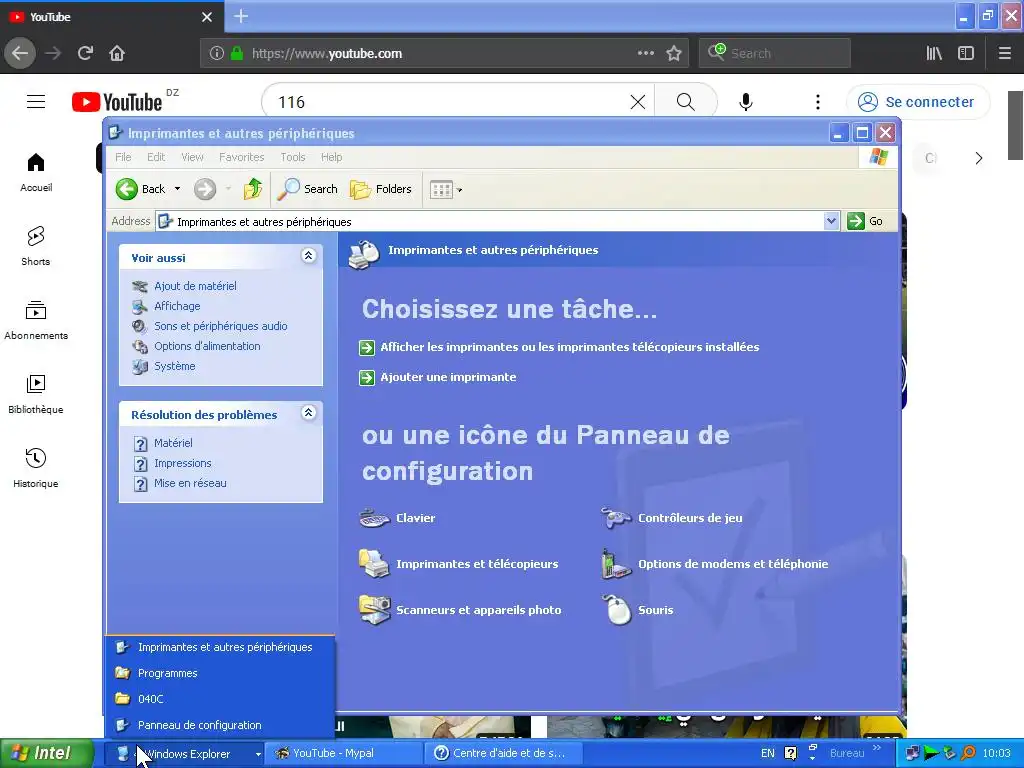
Task: Open the YouTube guide hamburger menu
Action: tap(36, 102)
